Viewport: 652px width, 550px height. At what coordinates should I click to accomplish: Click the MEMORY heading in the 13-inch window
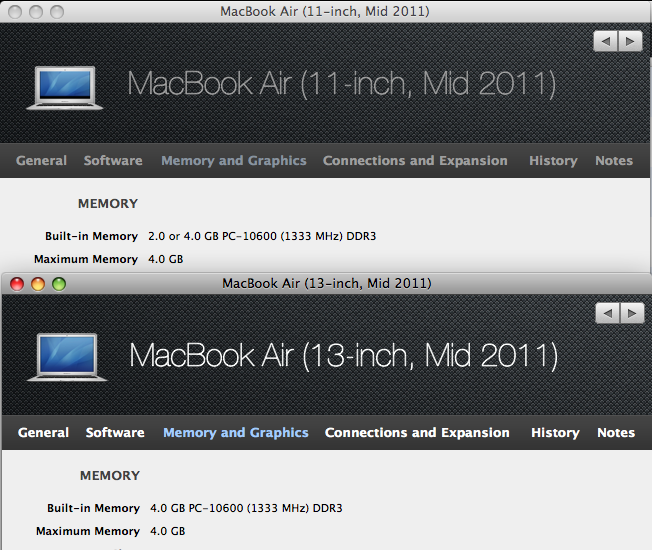point(110,476)
